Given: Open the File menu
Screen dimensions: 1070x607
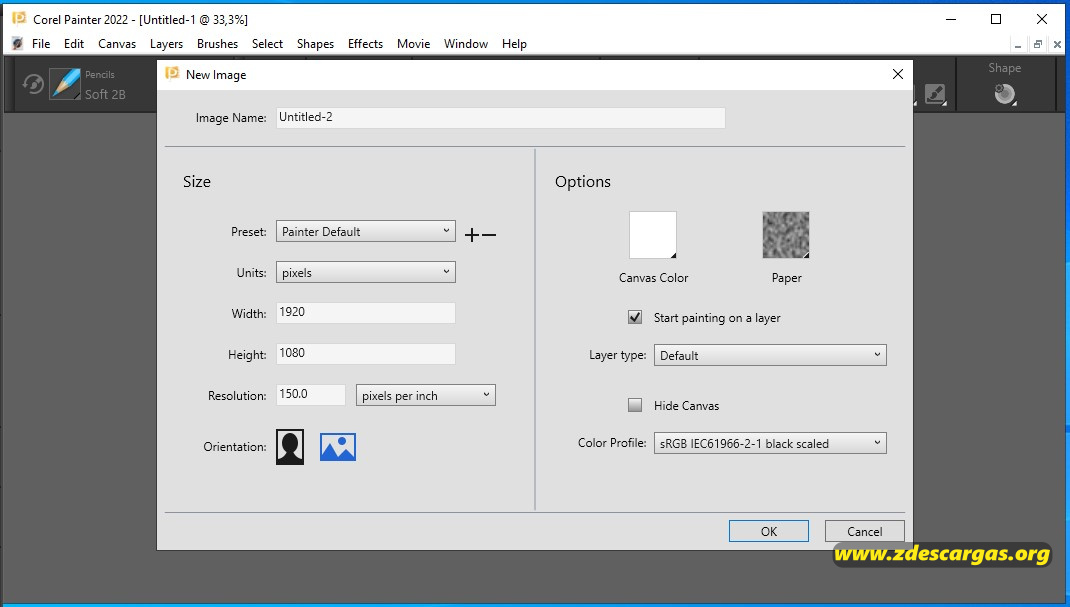Looking at the screenshot, I should click(x=41, y=44).
